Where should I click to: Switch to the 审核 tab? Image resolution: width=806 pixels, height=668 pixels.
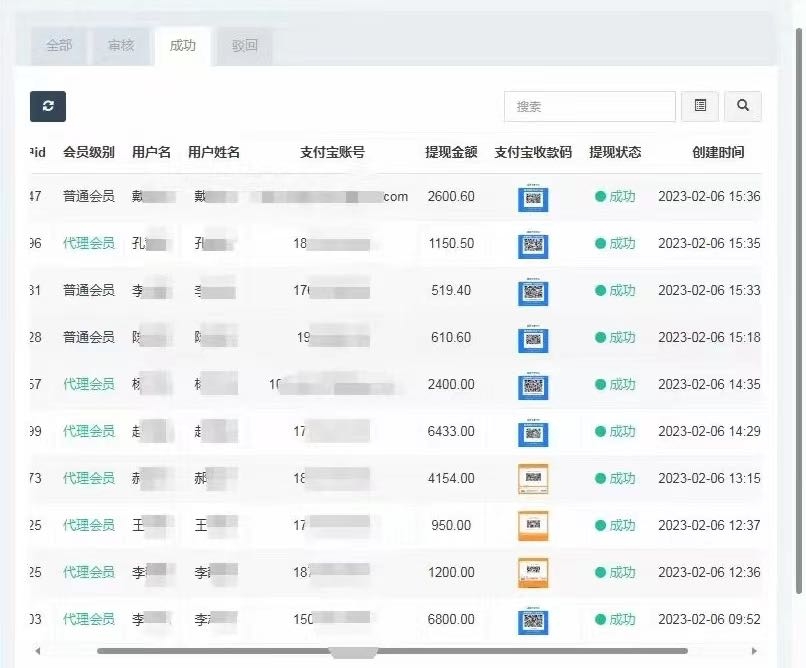[121, 46]
